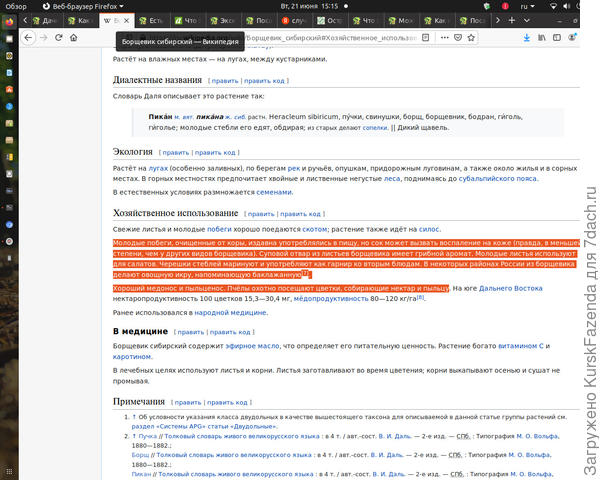Switch to the 'Экс' browser tab
600x480 pixels.
tap(227, 20)
